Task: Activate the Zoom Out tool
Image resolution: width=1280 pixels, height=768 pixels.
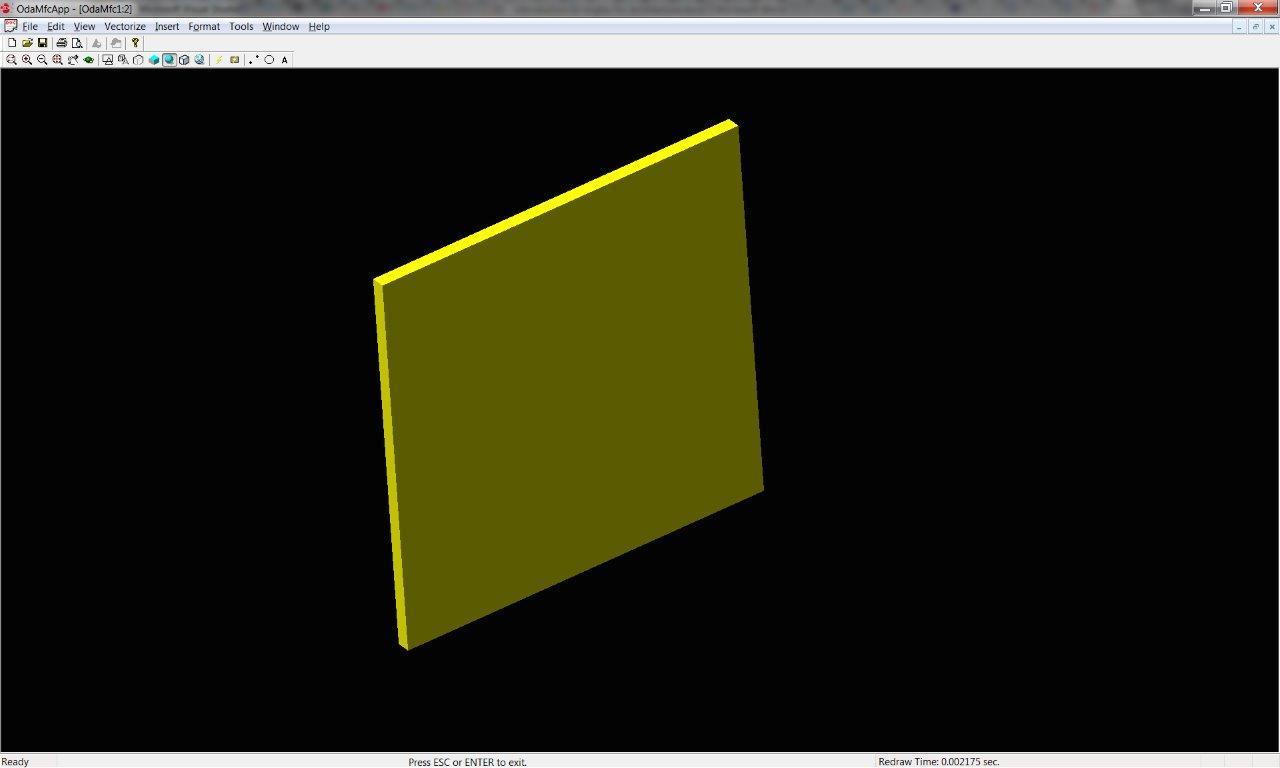Action: point(42,59)
